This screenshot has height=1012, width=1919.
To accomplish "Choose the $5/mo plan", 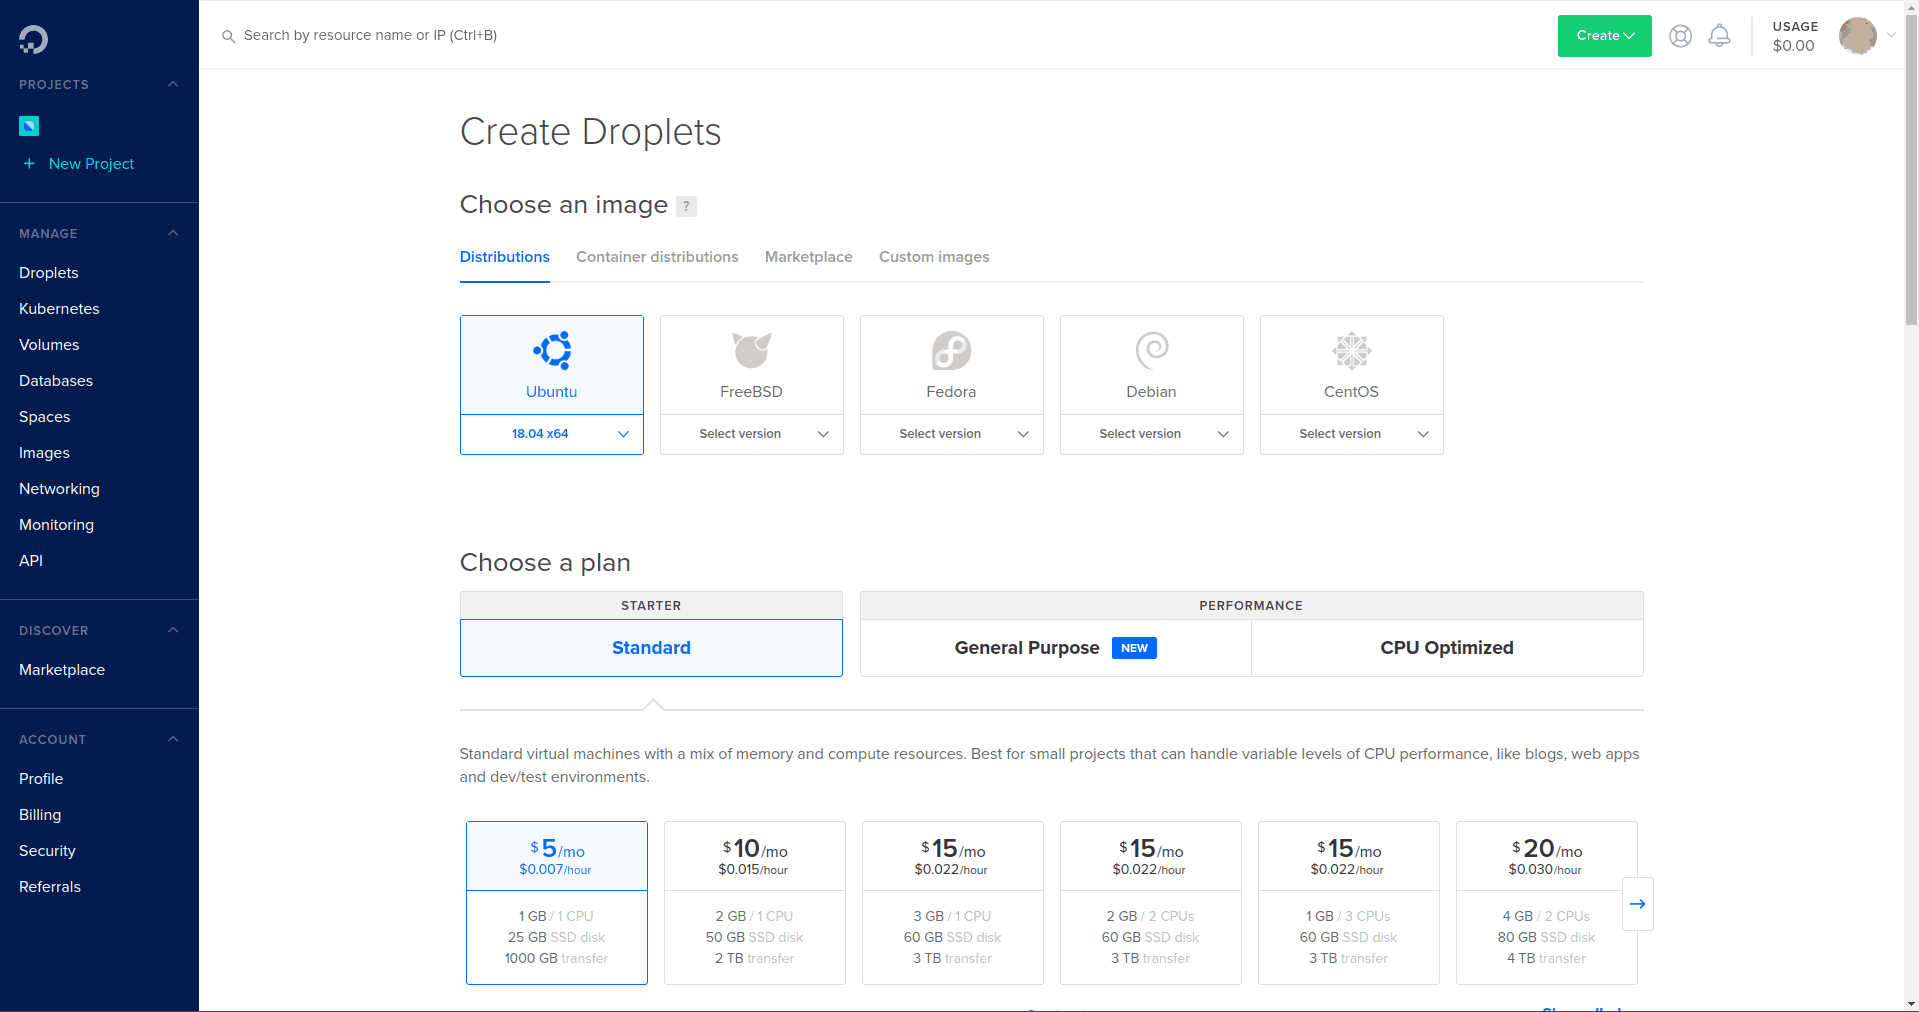I will pos(557,903).
